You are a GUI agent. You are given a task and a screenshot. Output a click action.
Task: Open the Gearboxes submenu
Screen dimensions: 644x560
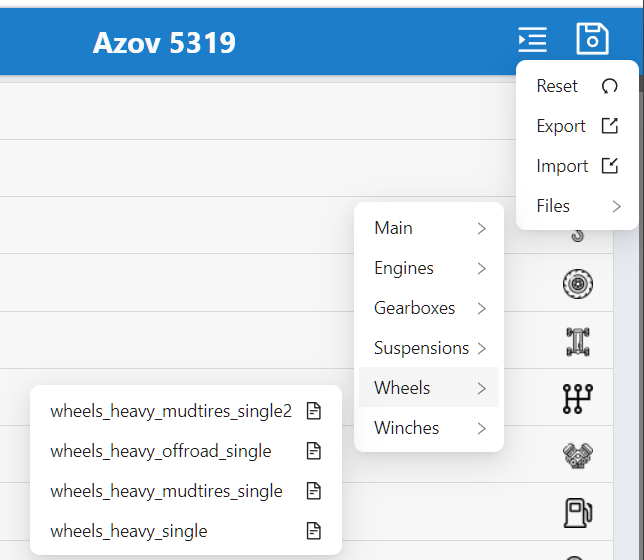click(429, 308)
